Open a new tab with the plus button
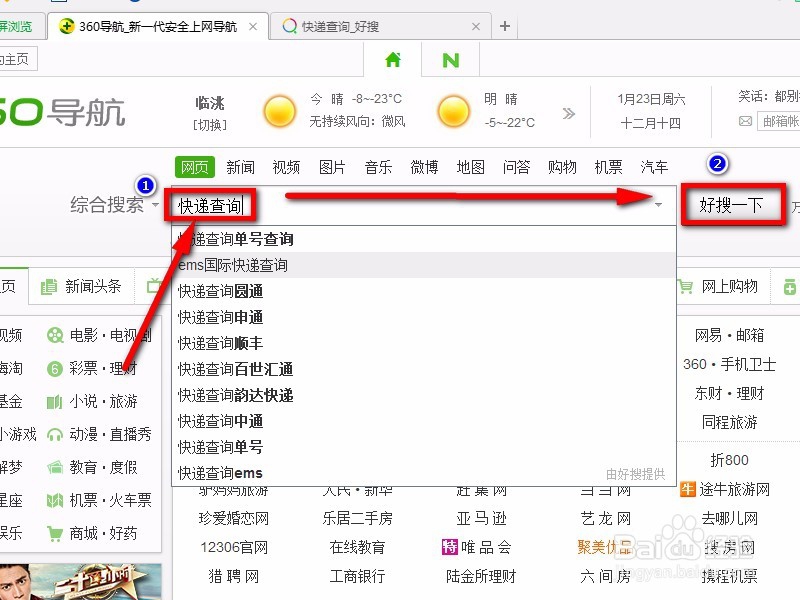Image resolution: width=800 pixels, height=600 pixels. (x=505, y=26)
